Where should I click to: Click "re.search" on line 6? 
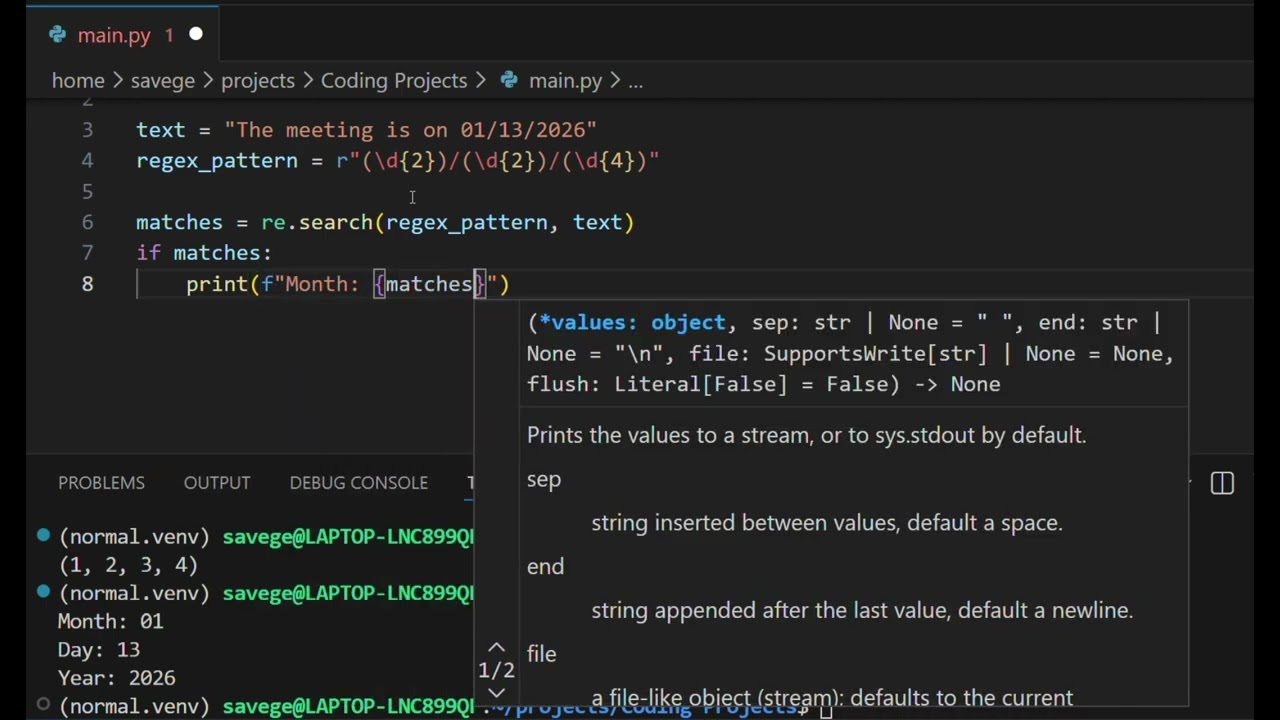(x=318, y=222)
